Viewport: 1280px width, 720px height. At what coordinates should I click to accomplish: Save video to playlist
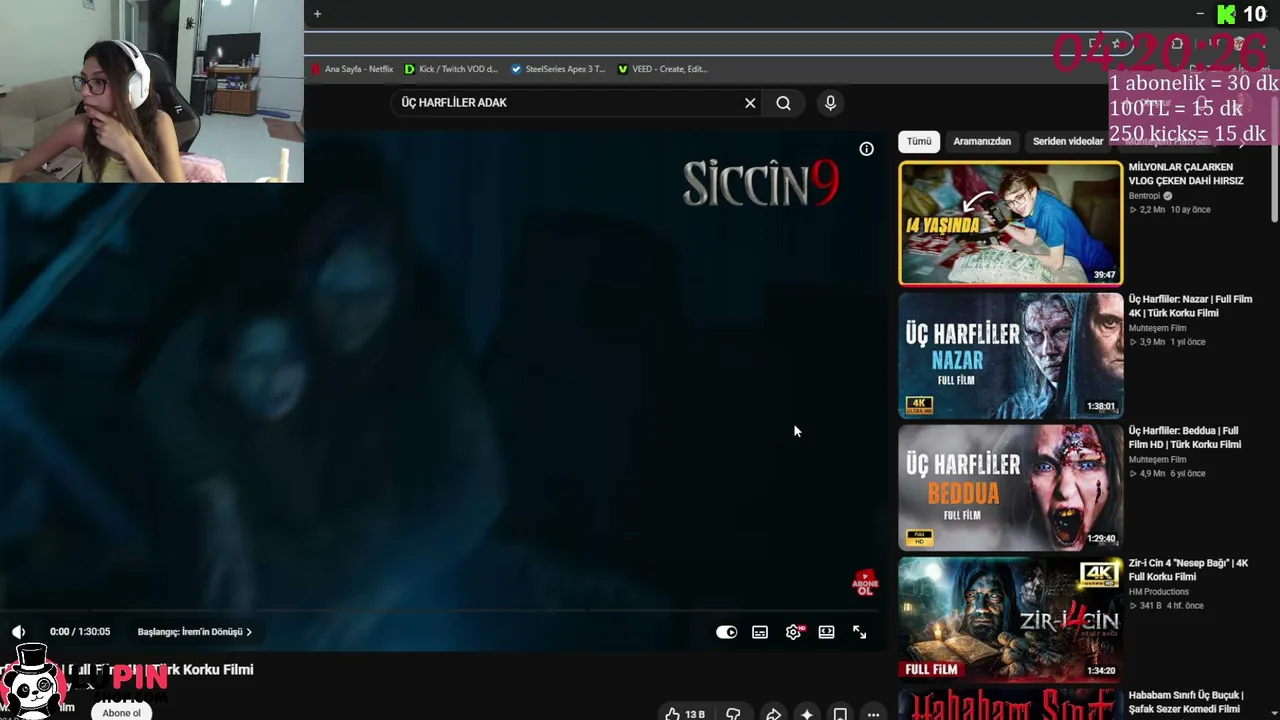pos(840,714)
